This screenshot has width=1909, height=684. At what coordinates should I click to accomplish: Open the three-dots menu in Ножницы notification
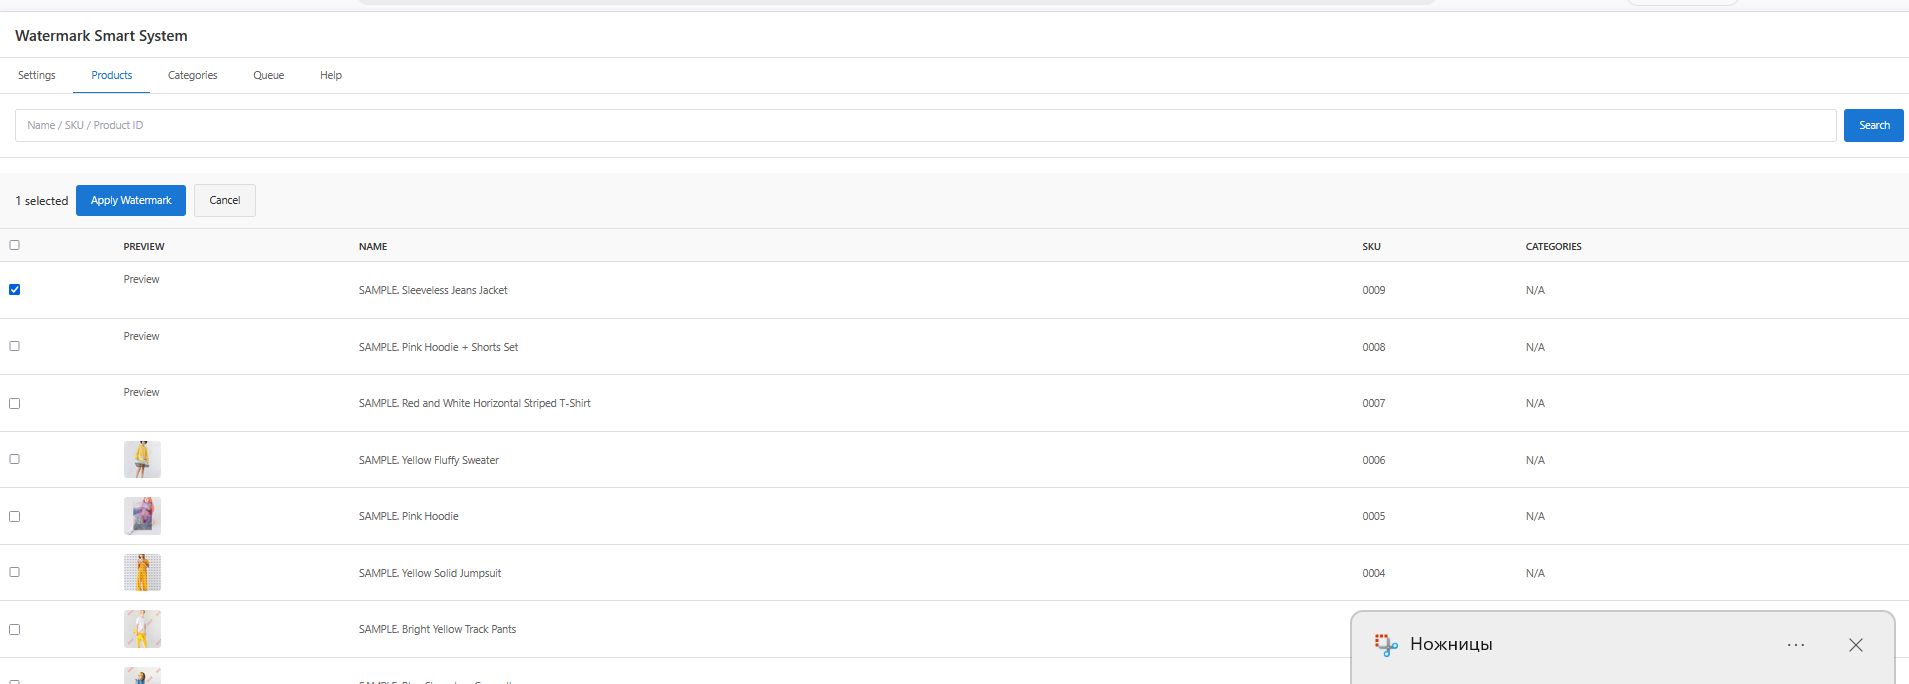[x=1796, y=645]
